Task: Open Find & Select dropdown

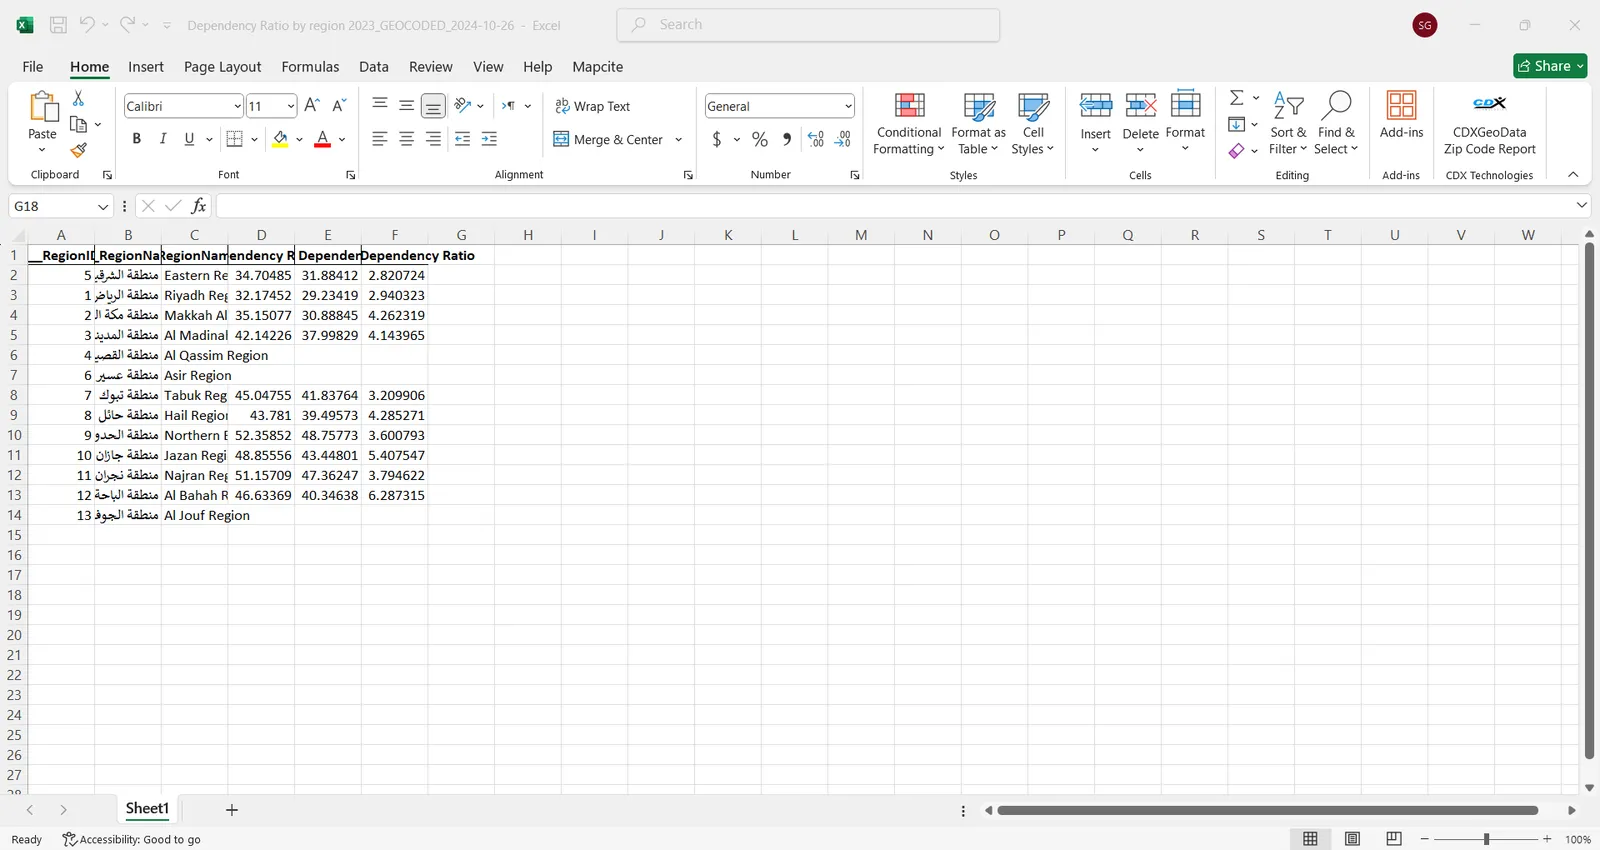Action: (x=1337, y=124)
